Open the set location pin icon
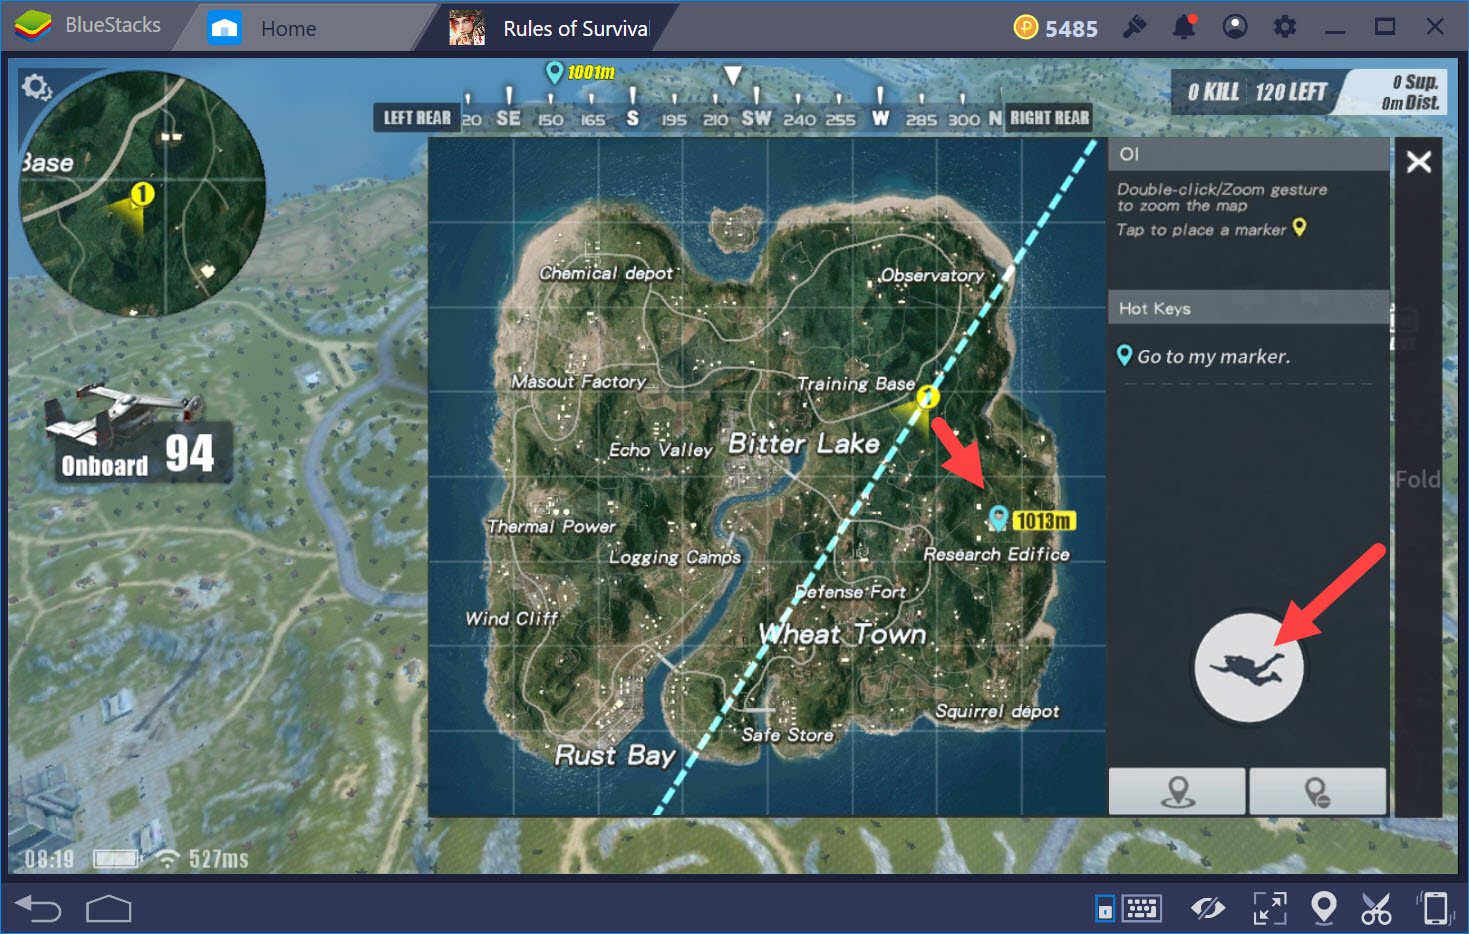 click(1324, 908)
